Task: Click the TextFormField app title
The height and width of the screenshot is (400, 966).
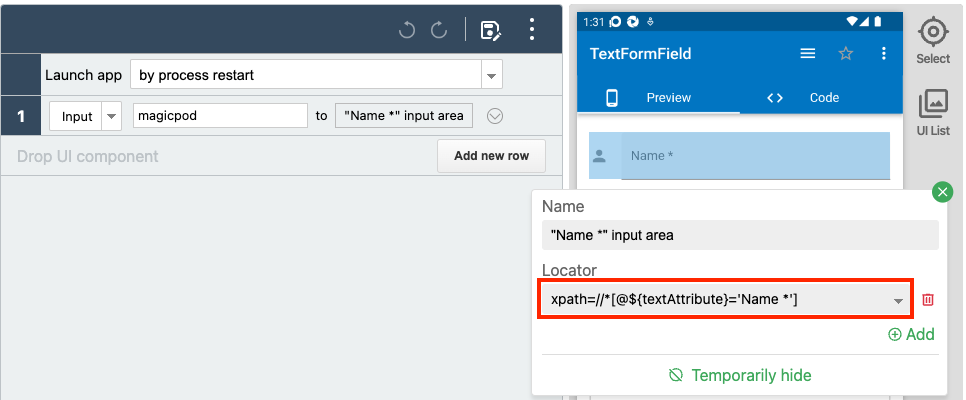Action: tap(641, 54)
